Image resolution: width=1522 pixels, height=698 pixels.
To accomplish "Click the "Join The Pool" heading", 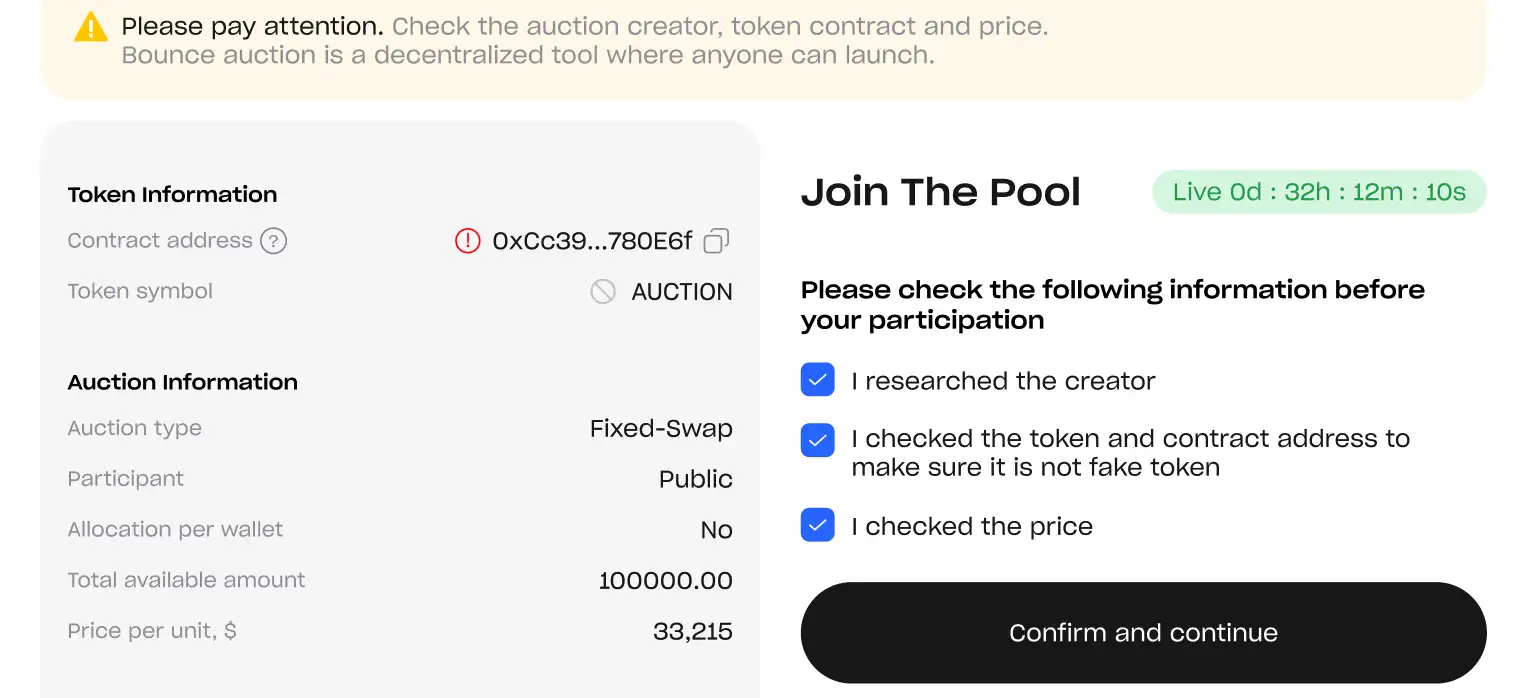I will point(940,192).
